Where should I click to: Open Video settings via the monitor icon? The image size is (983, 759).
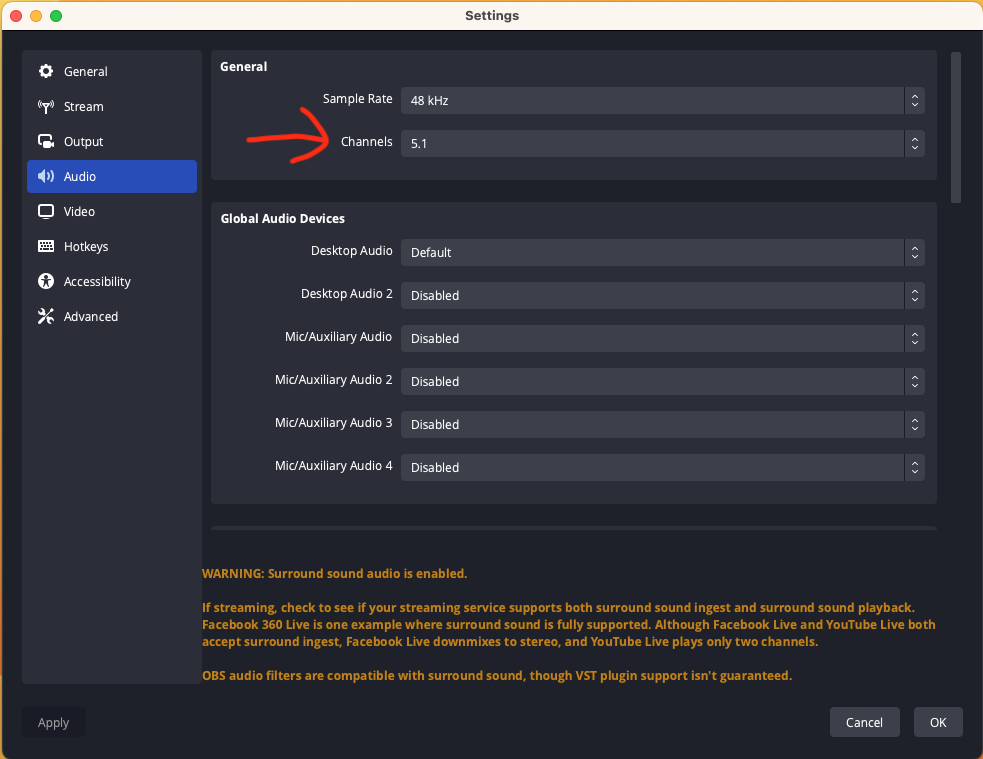45,211
